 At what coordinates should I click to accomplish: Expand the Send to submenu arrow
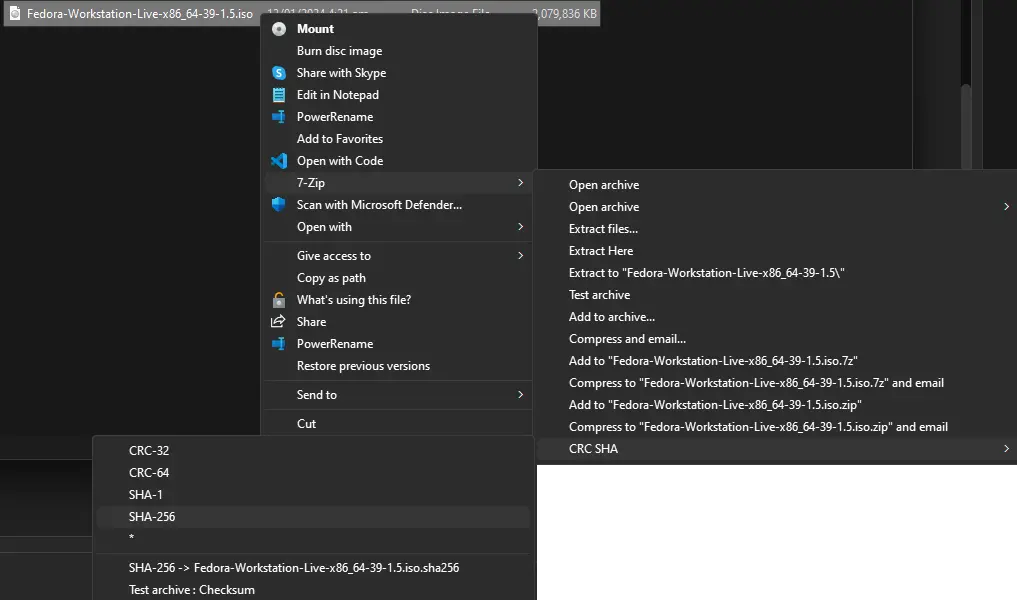click(x=520, y=394)
